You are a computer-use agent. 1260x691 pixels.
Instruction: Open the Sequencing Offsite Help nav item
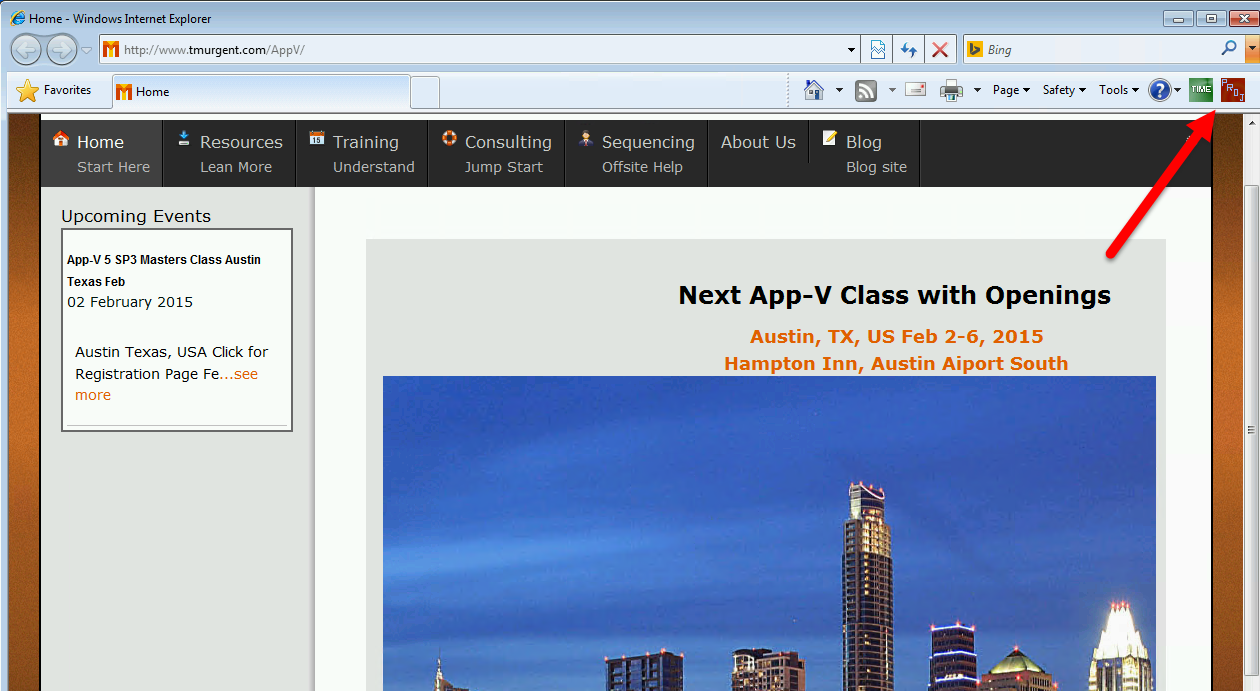pyautogui.click(x=636, y=153)
